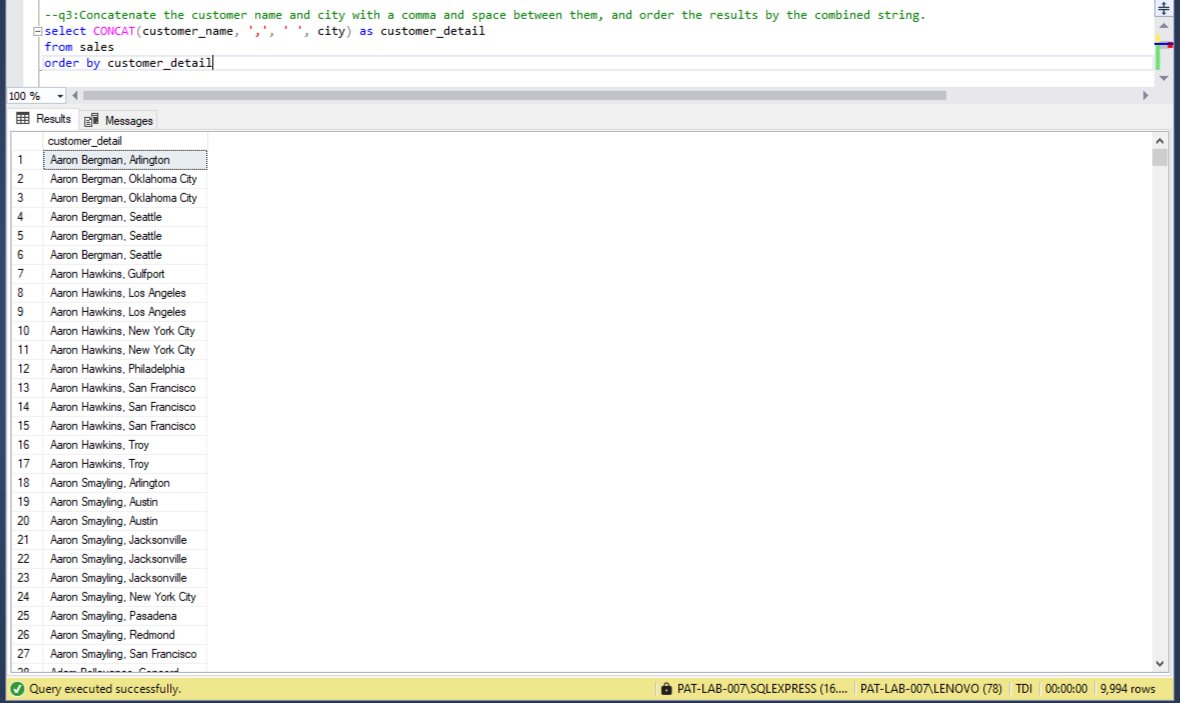Viewport: 1180px width, 703px height.
Task: Select 'Aaron Smayling, Redmond' cell
Action: (x=125, y=635)
